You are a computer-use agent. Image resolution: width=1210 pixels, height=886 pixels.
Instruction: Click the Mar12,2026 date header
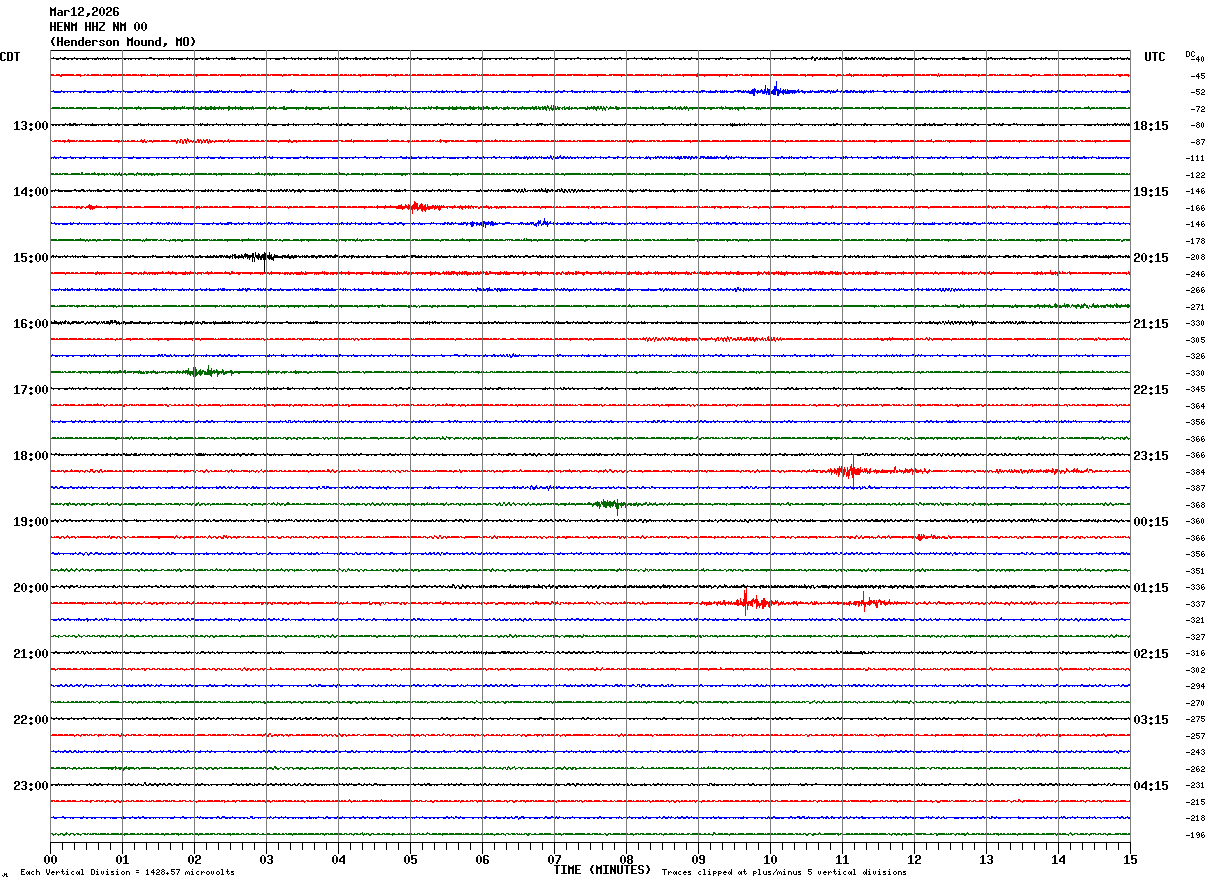84,12
